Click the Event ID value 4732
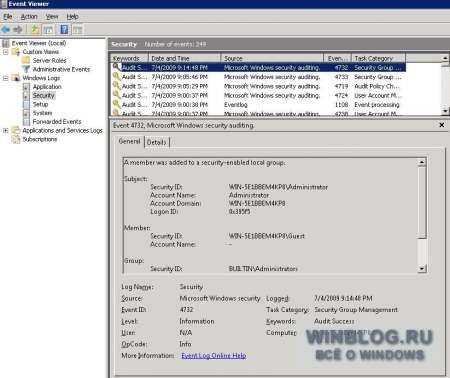This screenshot has width=450, height=378. 186,310
